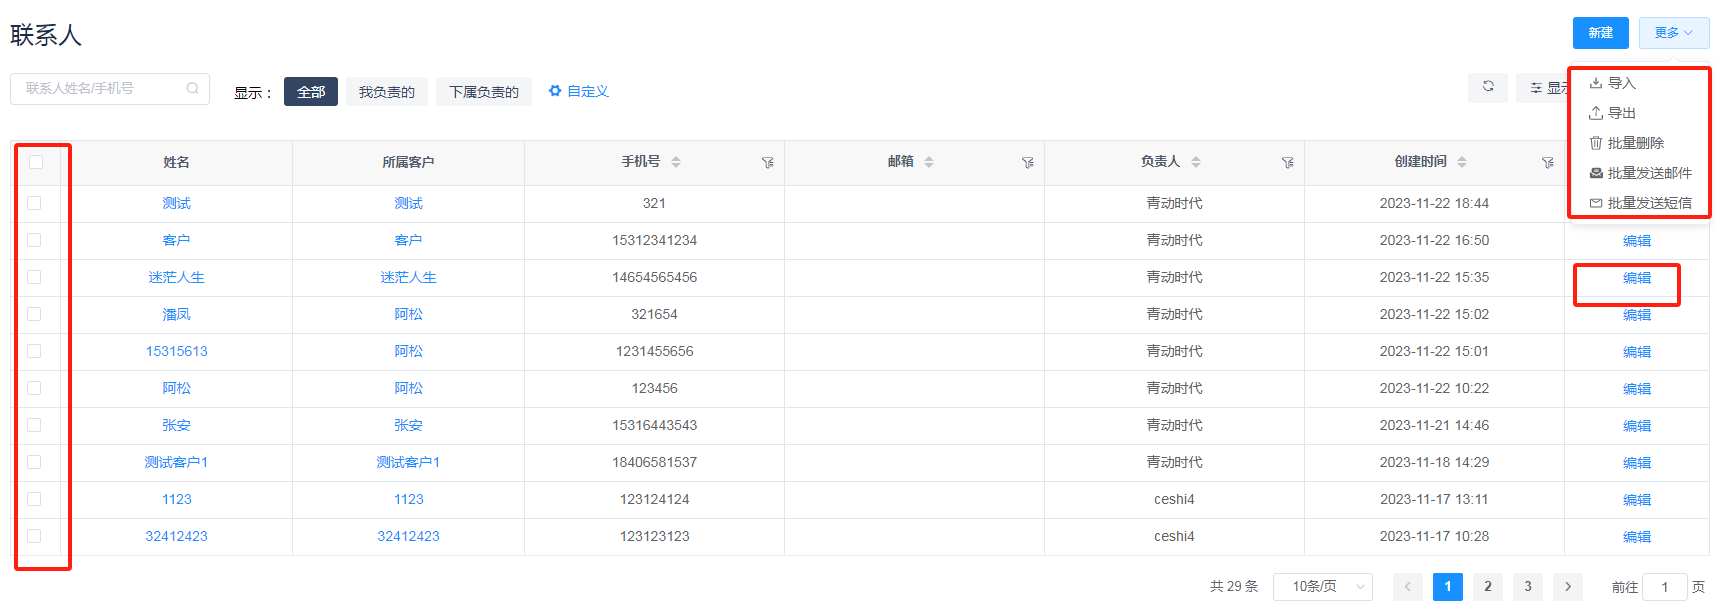Open the 10条/页 page size dropdown
The image size is (1730, 616).
point(1322,587)
